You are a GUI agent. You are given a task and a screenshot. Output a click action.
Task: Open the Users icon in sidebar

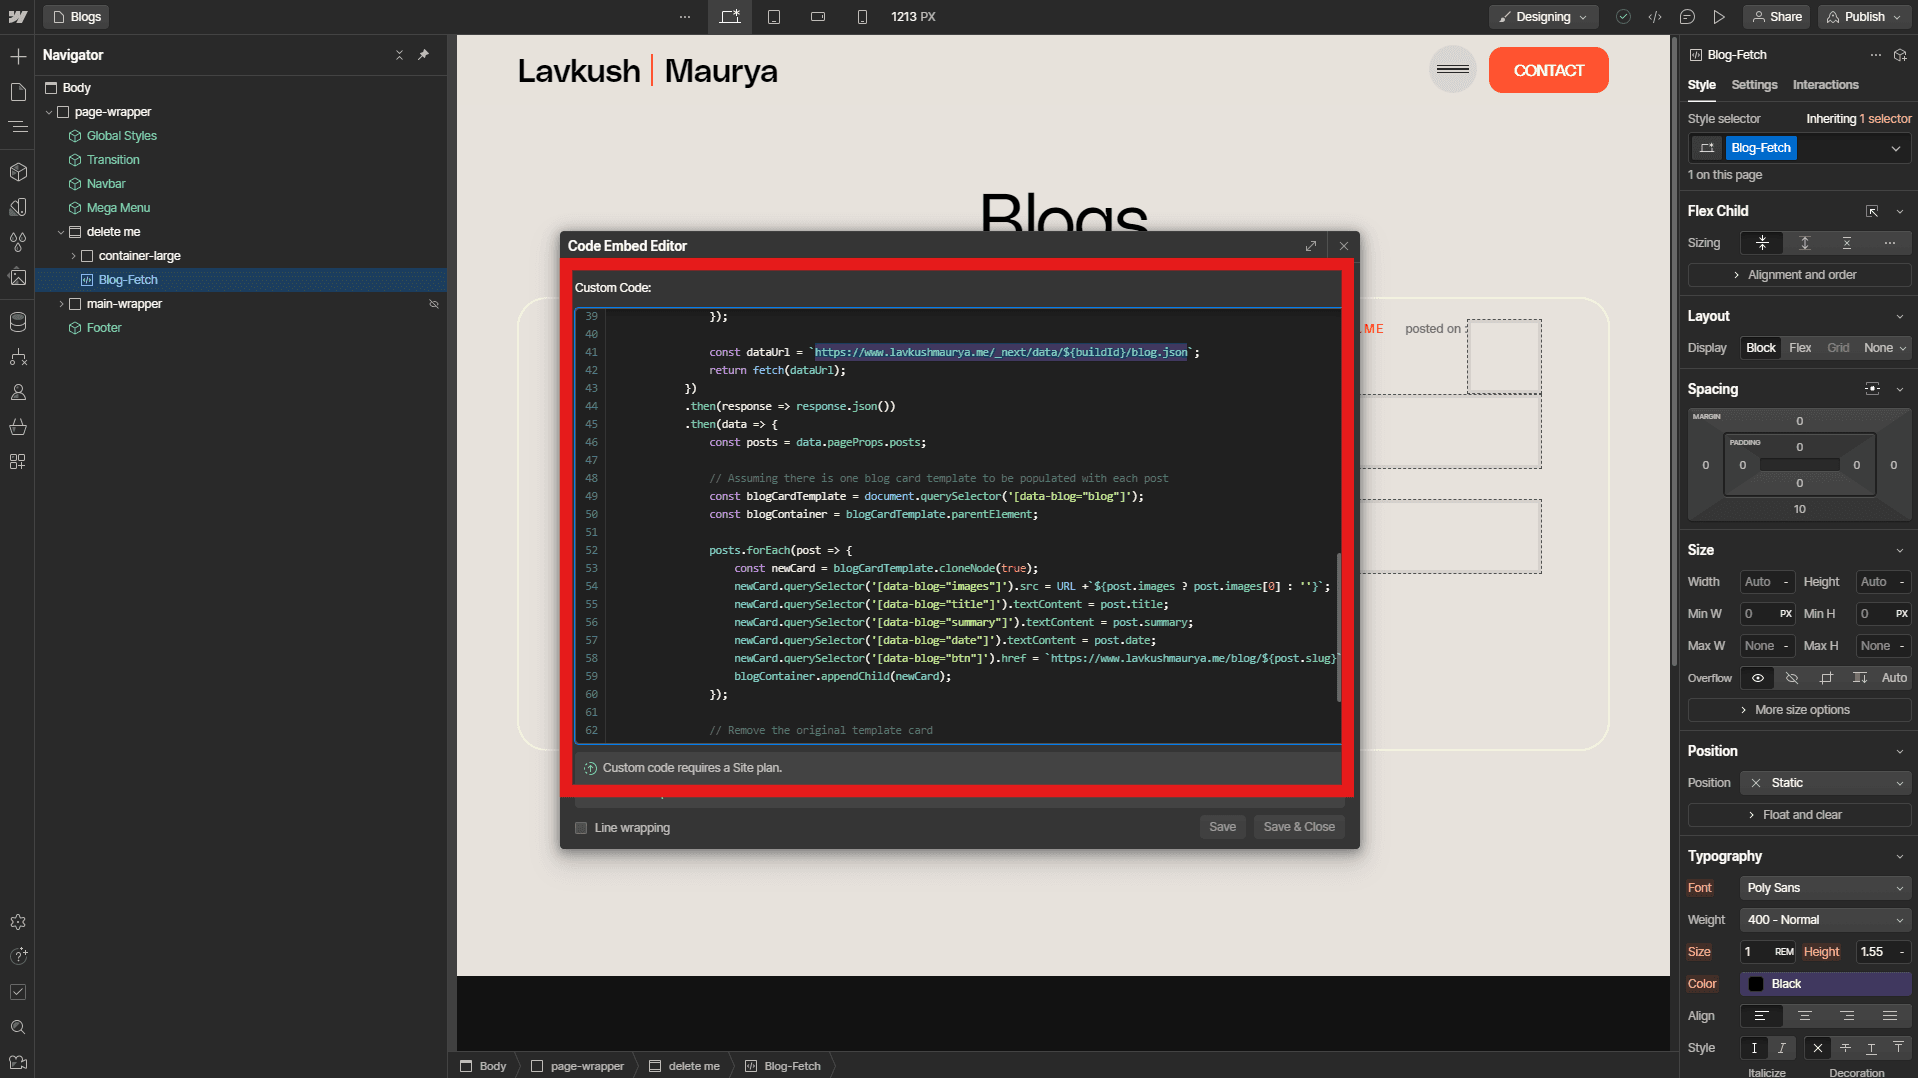pyautogui.click(x=18, y=392)
